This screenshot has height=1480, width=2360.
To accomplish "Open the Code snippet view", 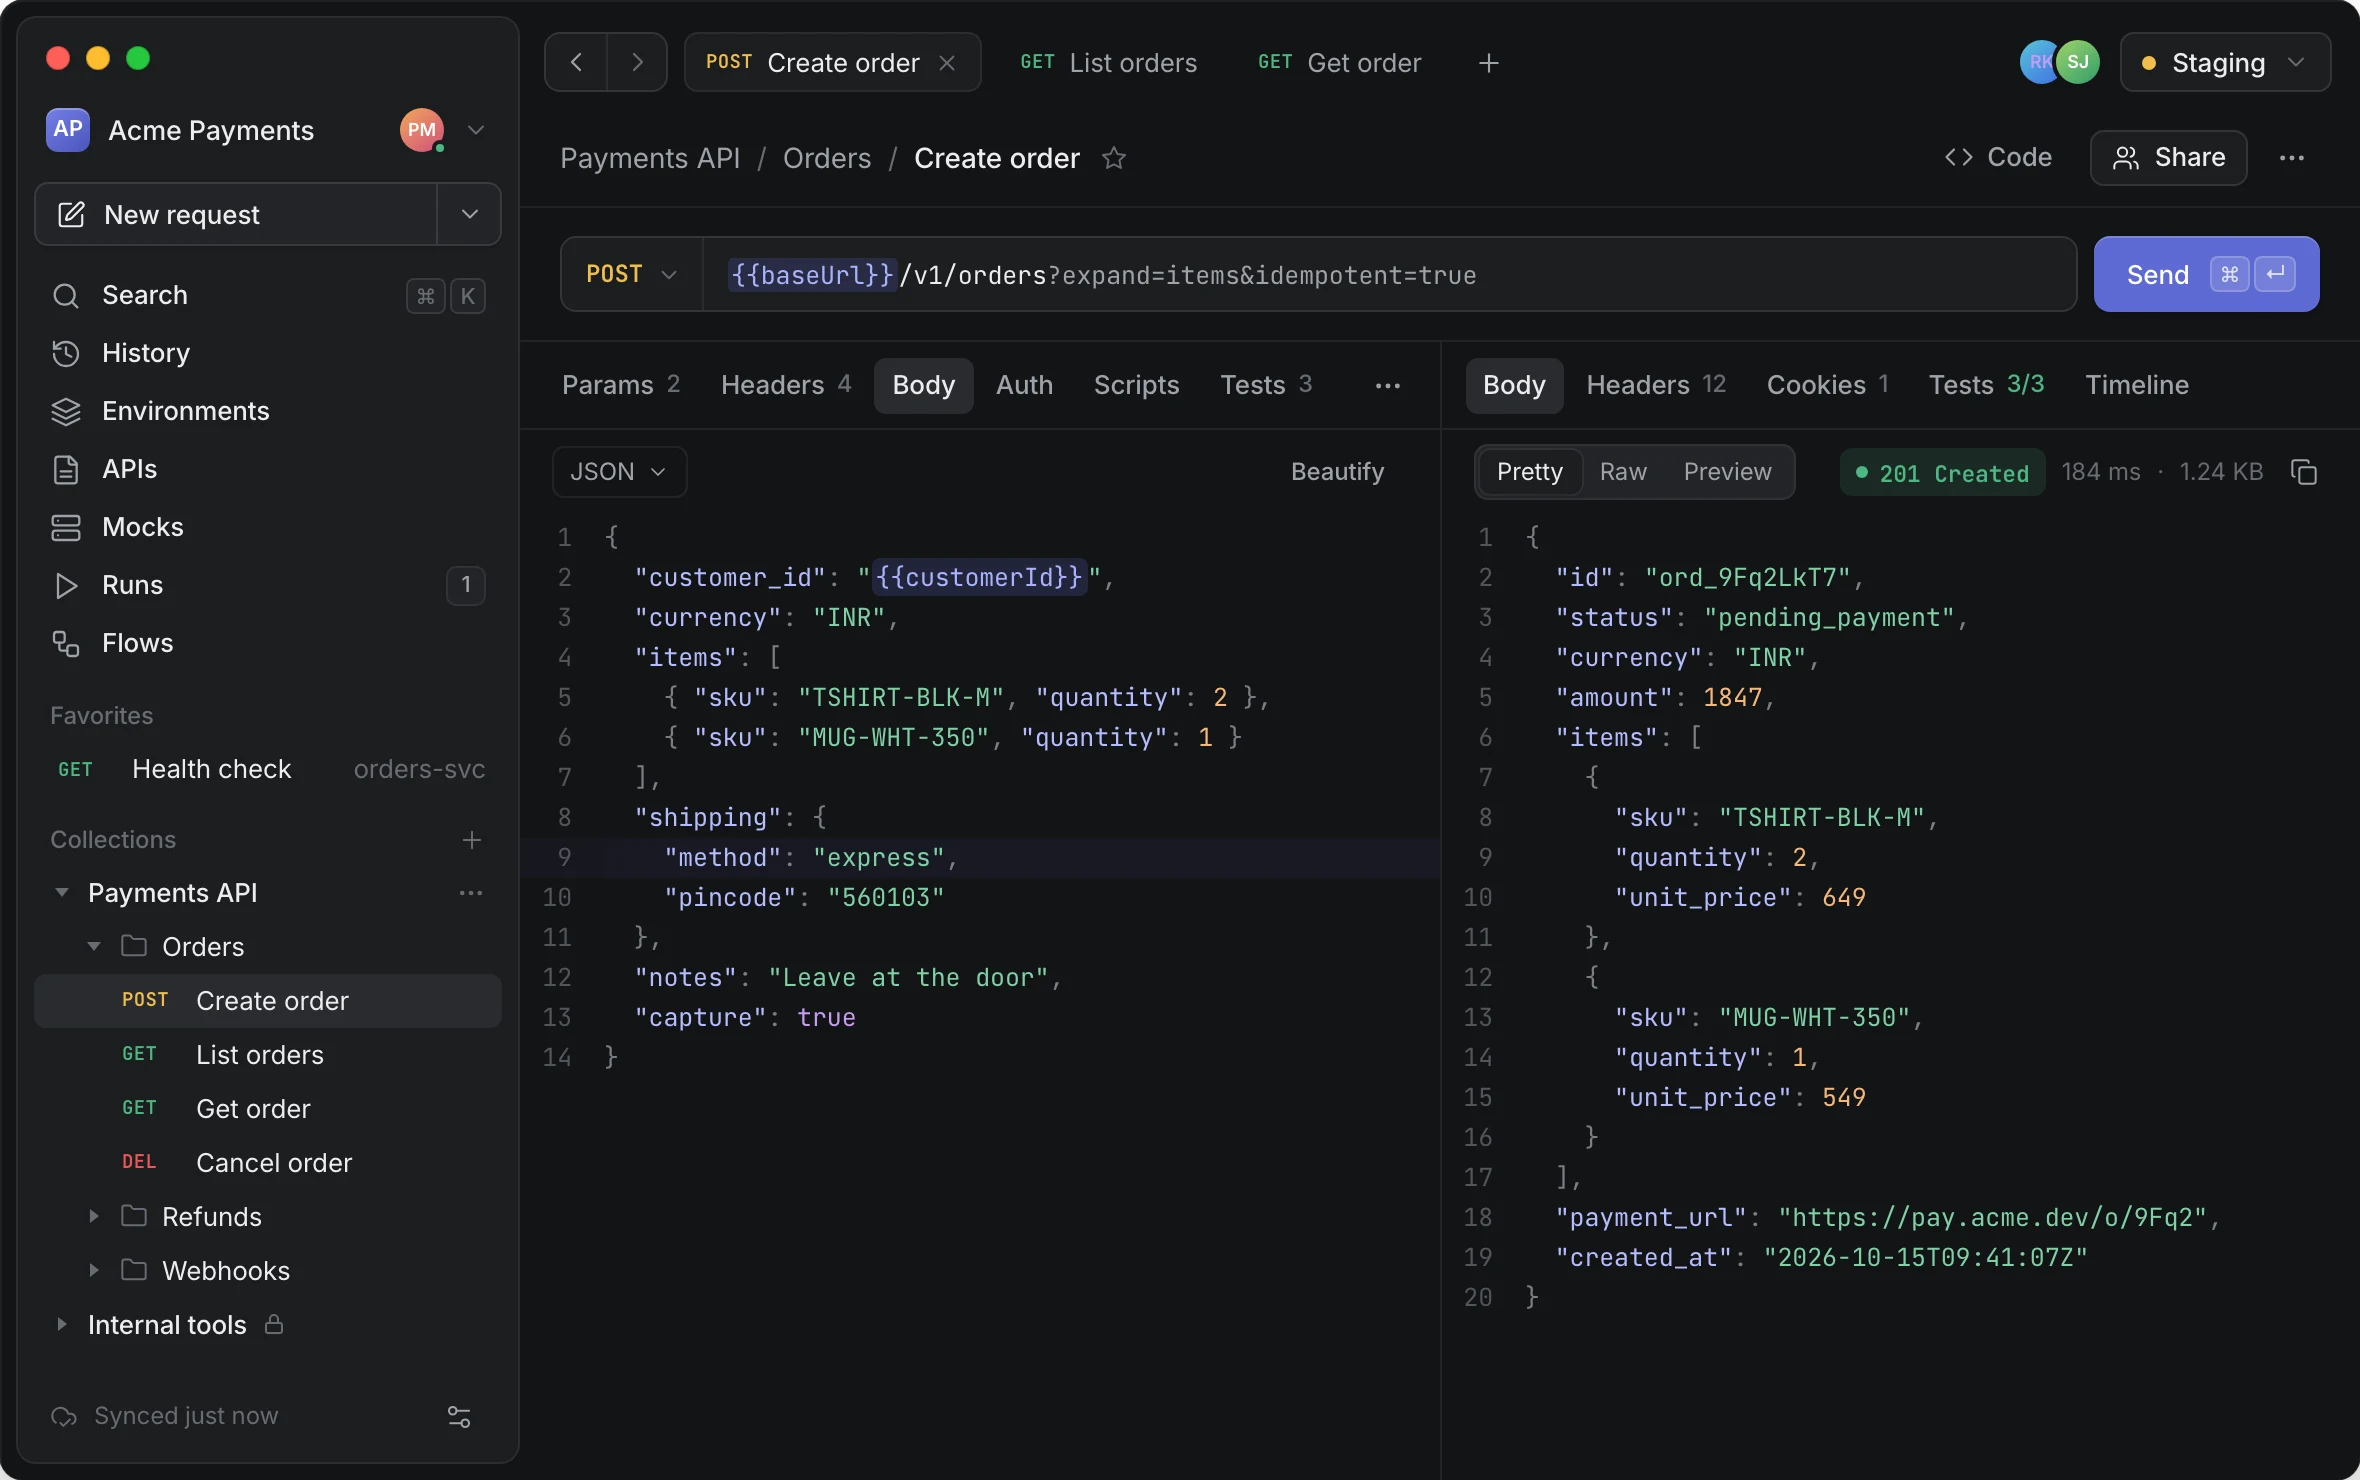I will coord(1998,157).
